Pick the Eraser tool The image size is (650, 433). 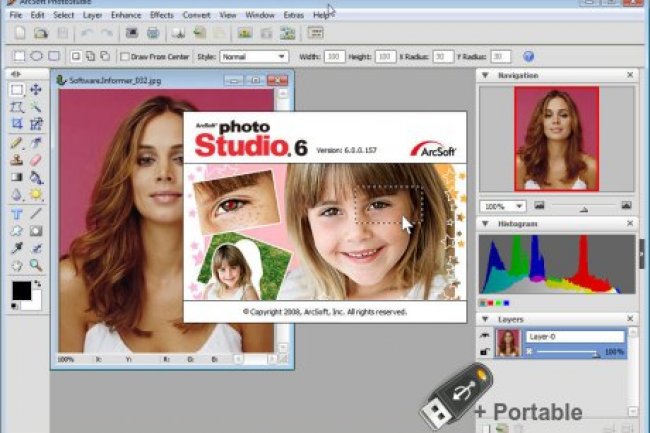36,160
